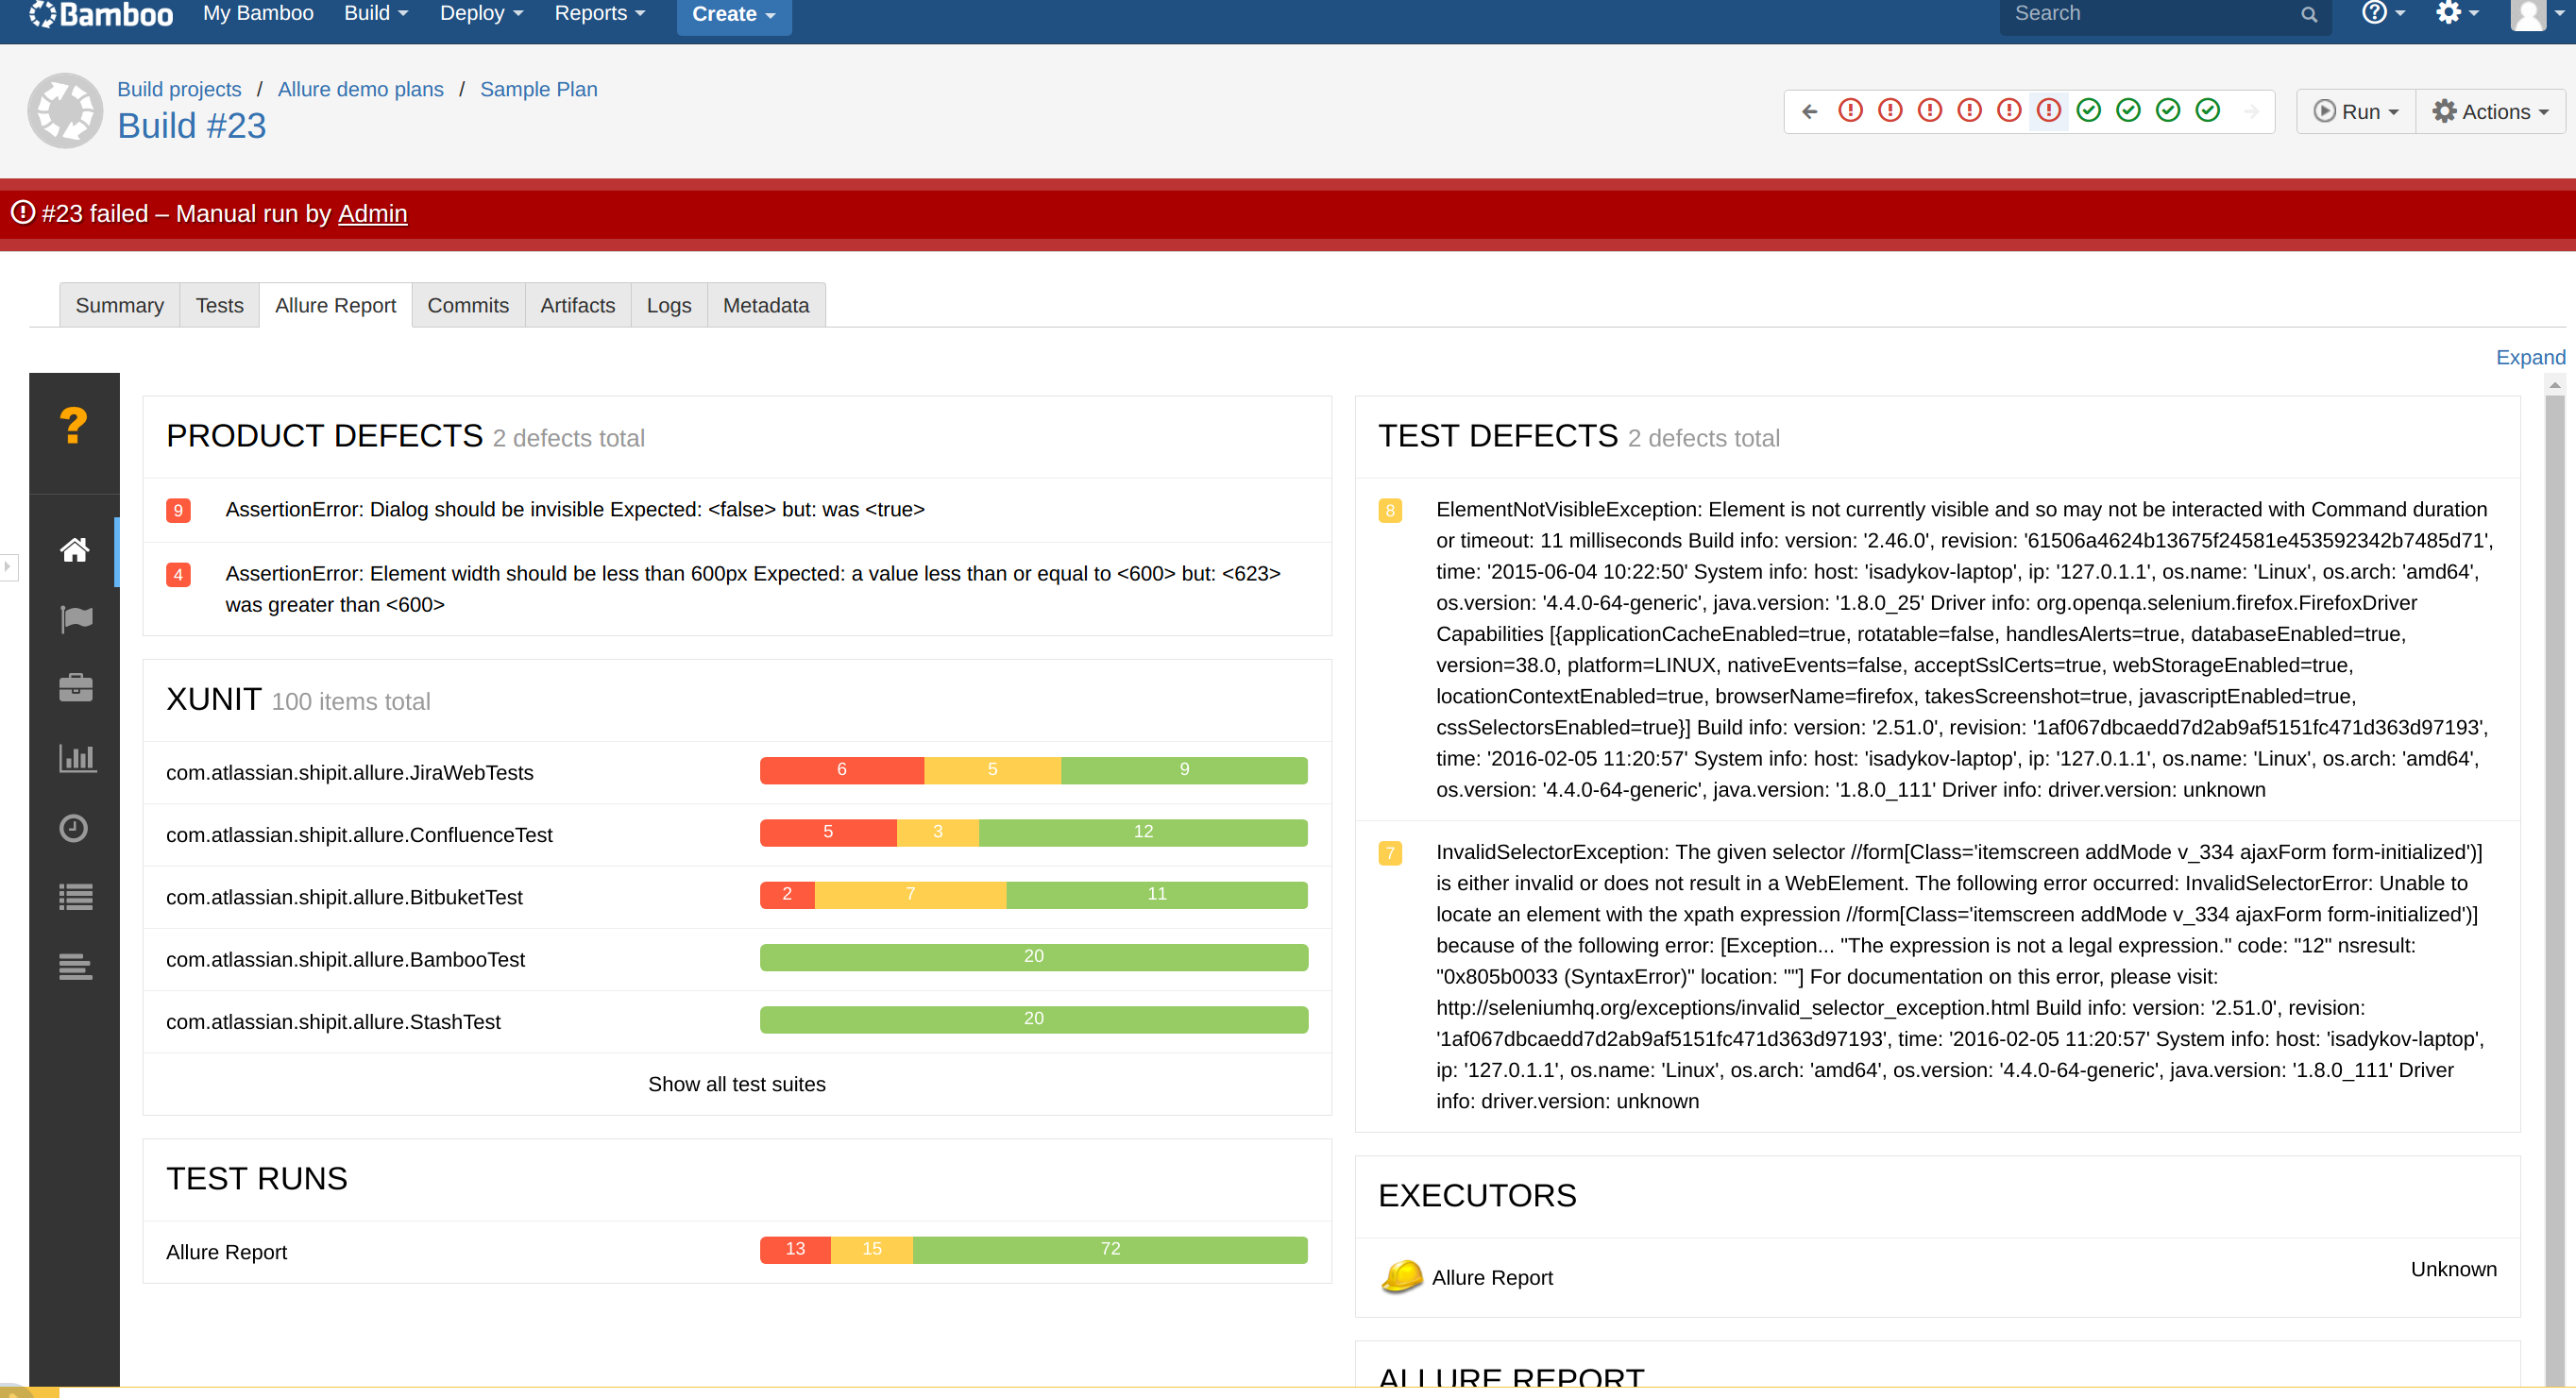Viewport: 2576px width, 1398px height.
Task: Switch to the Tests tab
Action: tap(220, 305)
